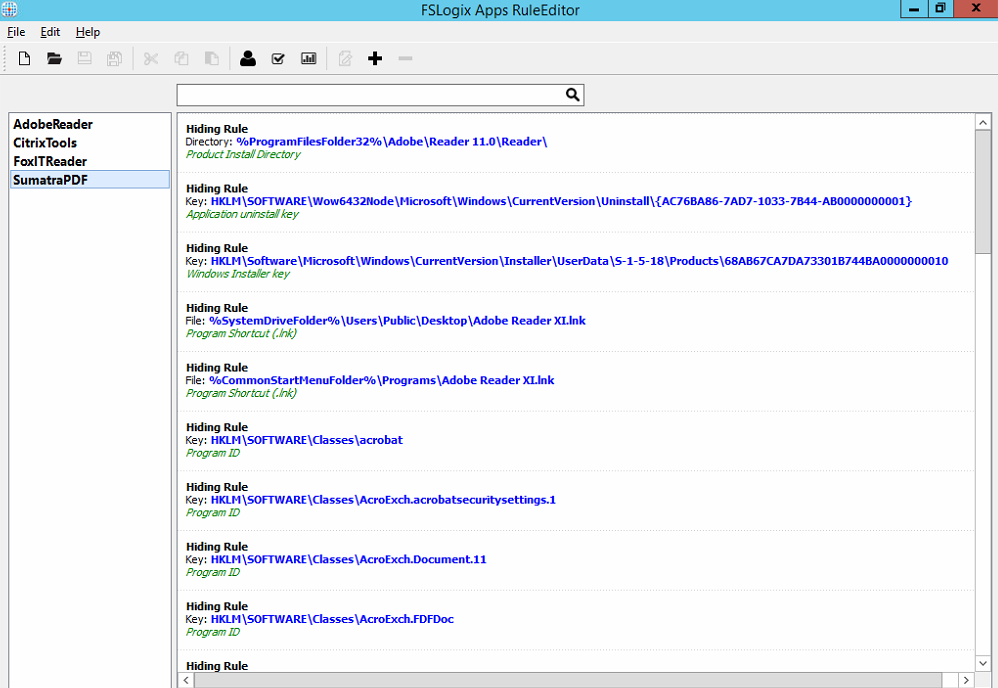Viewport: 998px width, 688px height.
Task: Click the vertical scrollbar up arrow
Action: (983, 122)
